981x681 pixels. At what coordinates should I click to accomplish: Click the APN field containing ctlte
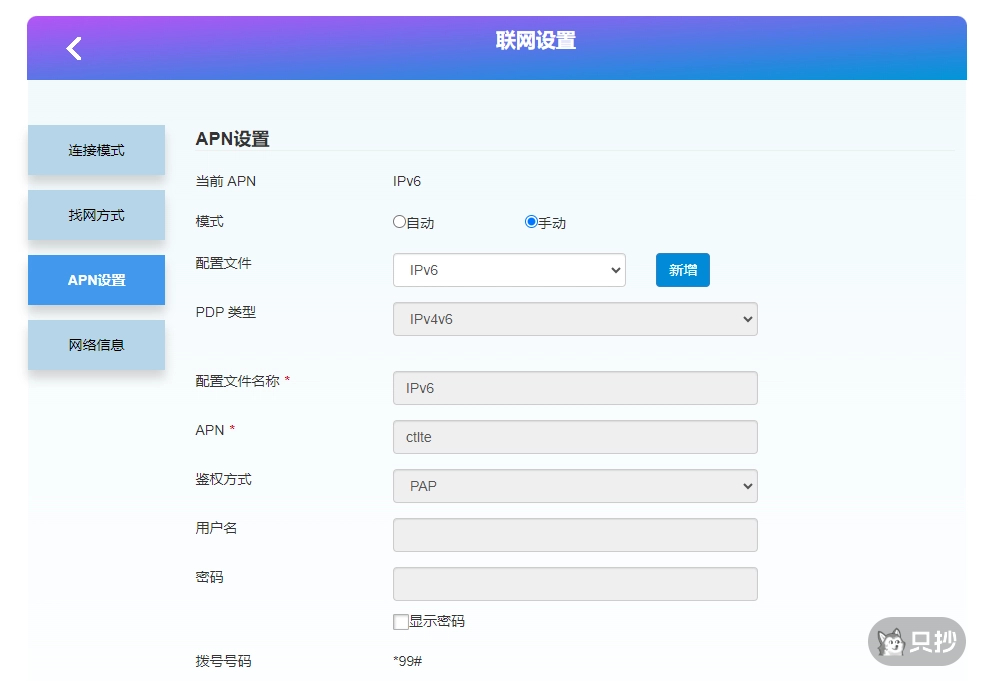[x=575, y=437]
